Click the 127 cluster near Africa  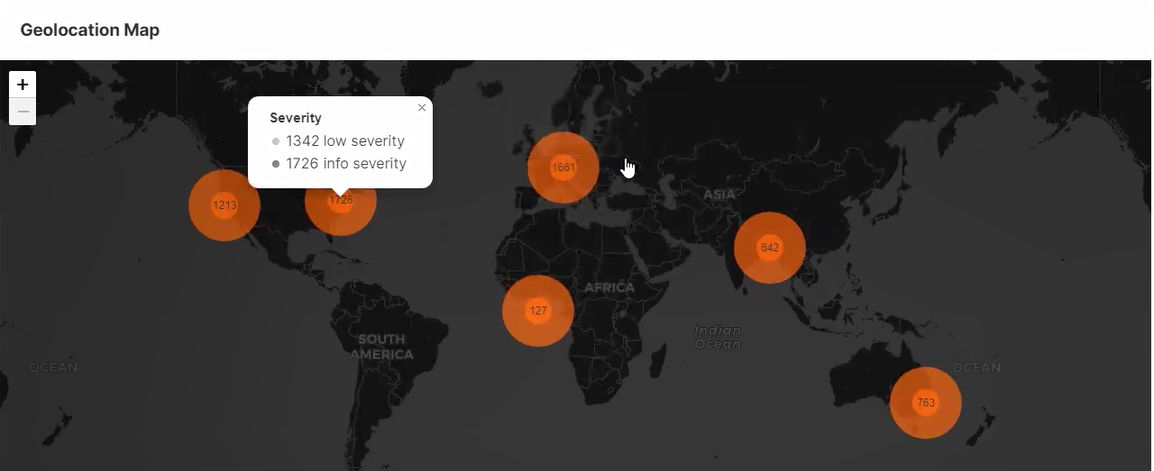(x=538, y=311)
